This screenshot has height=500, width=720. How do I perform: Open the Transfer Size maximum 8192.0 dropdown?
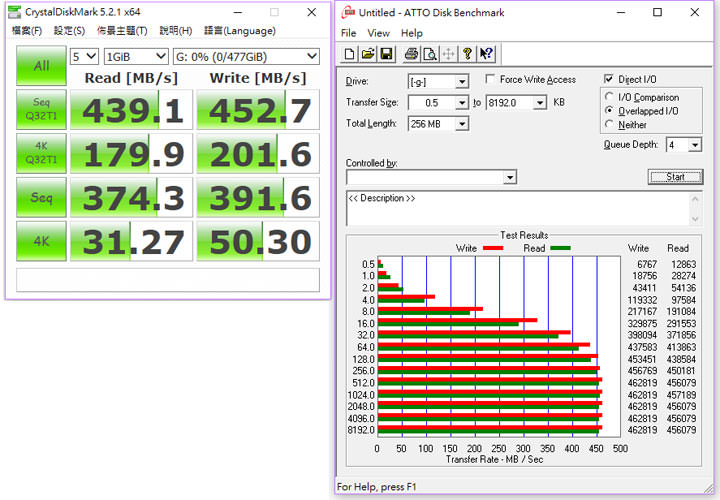pyautogui.click(x=540, y=102)
